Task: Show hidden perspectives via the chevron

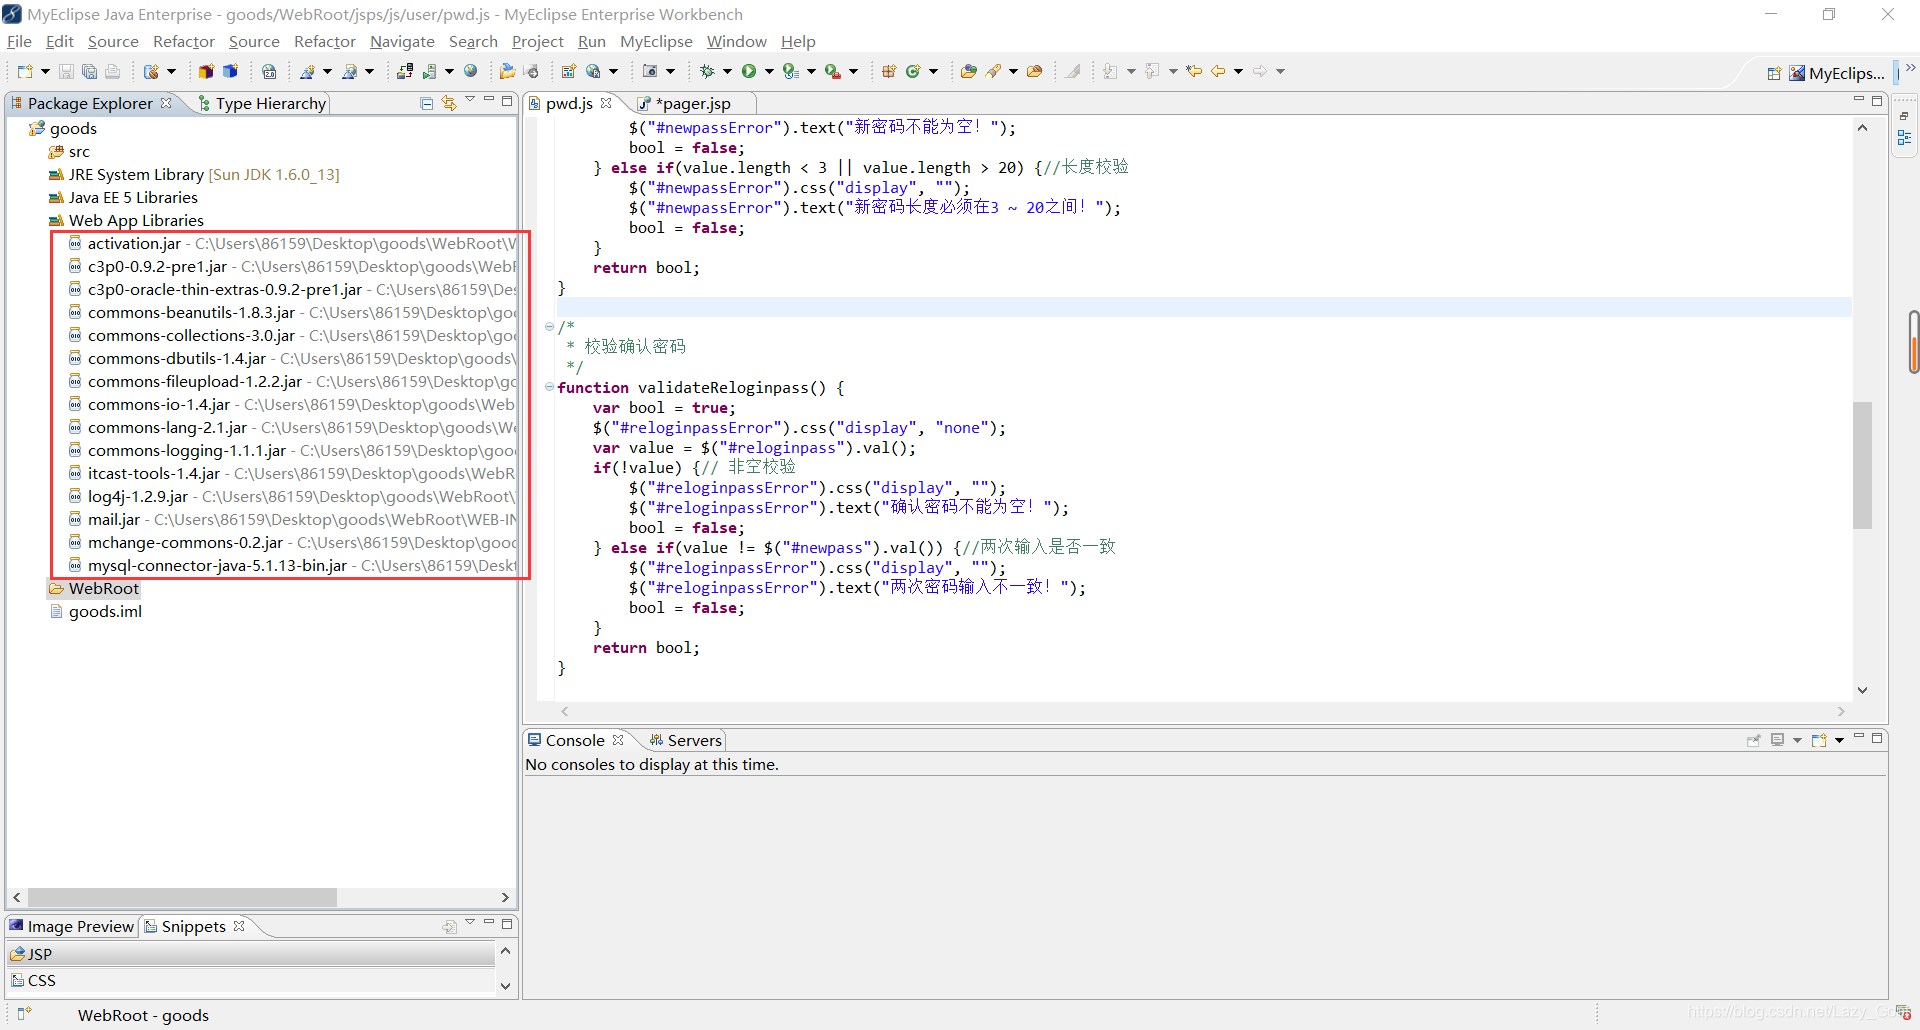Action: point(1910,68)
